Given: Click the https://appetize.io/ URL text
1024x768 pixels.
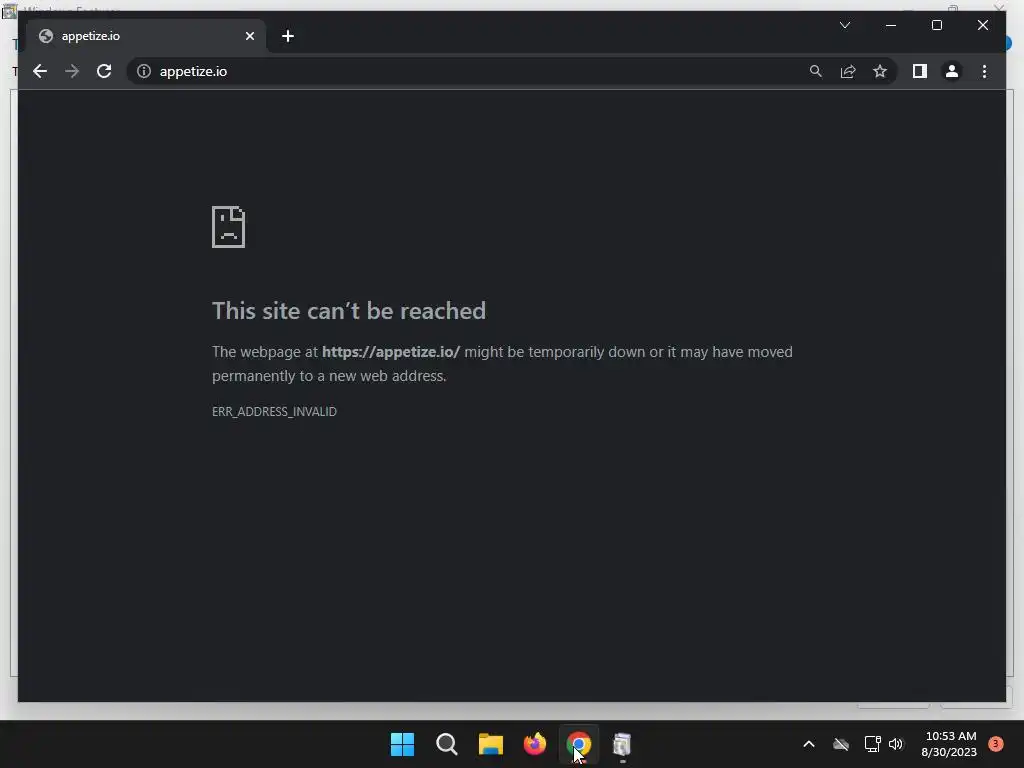Looking at the screenshot, I should tap(391, 352).
